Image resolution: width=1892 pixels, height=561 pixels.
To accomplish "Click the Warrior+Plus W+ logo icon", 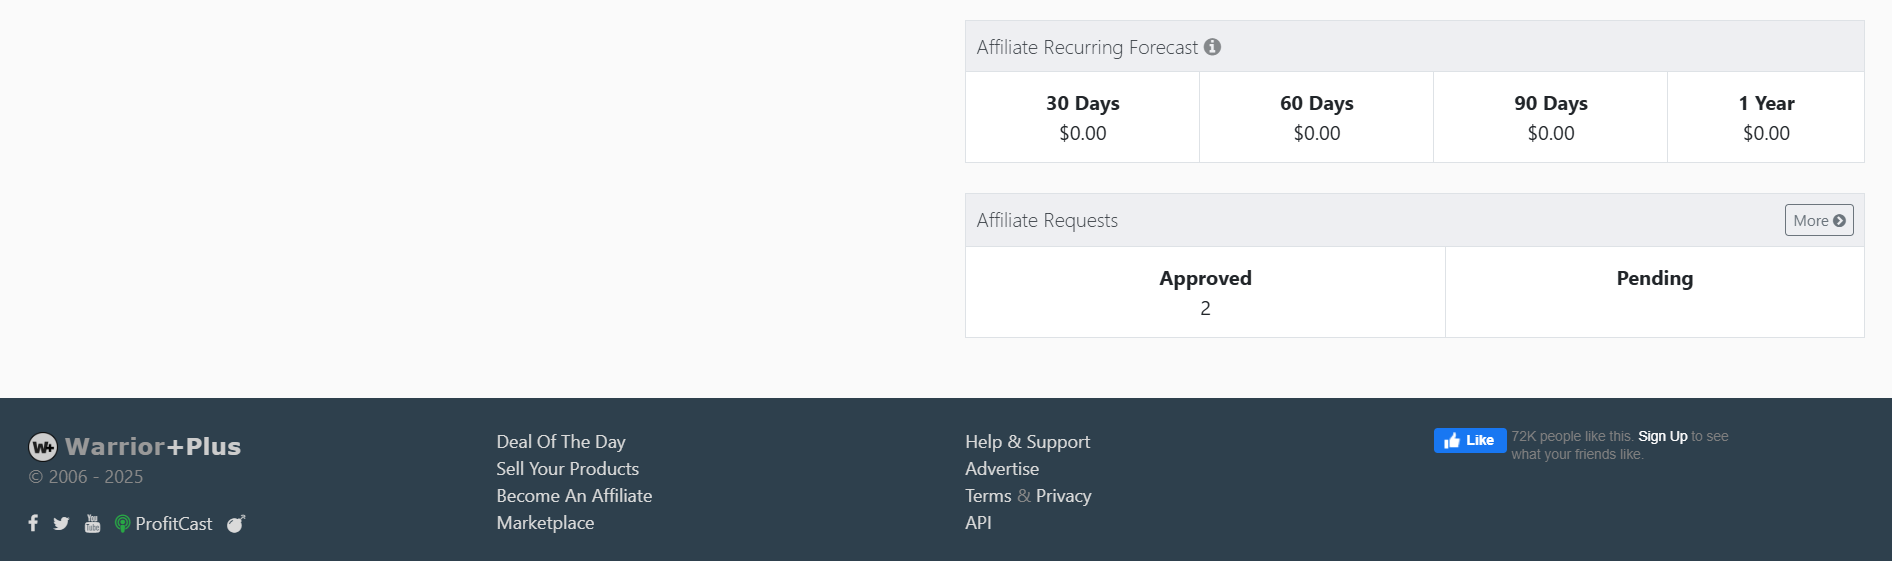I will 43,446.
